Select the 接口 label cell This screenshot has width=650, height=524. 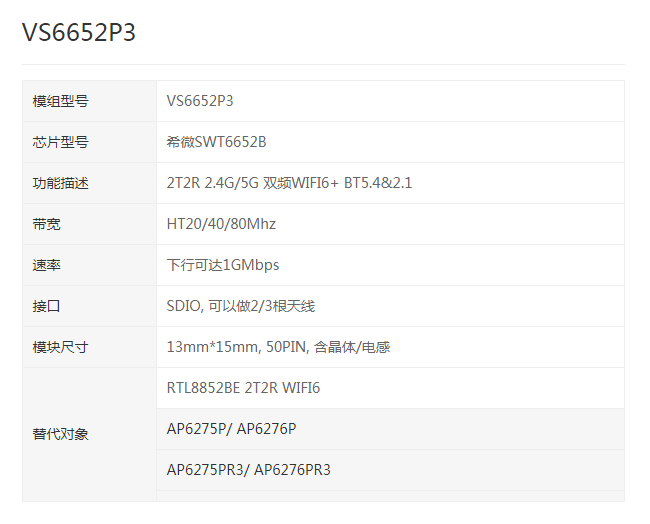[x=47, y=306]
